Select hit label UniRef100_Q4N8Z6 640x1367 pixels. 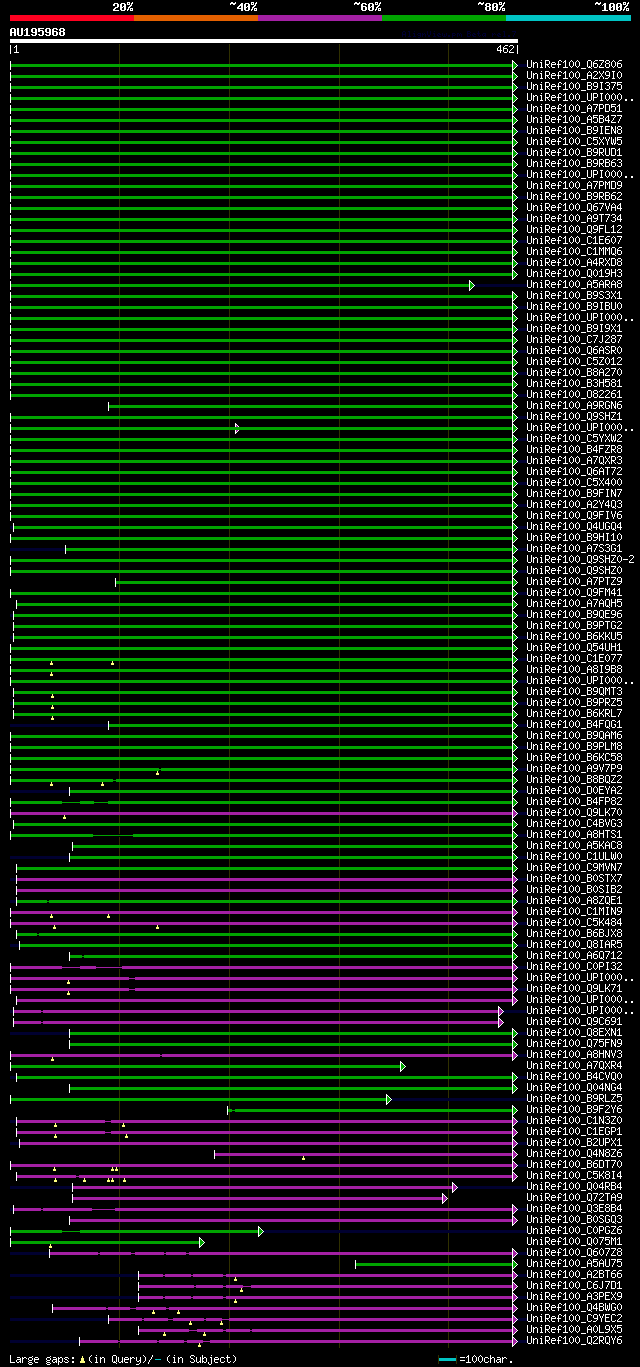(x=574, y=1153)
